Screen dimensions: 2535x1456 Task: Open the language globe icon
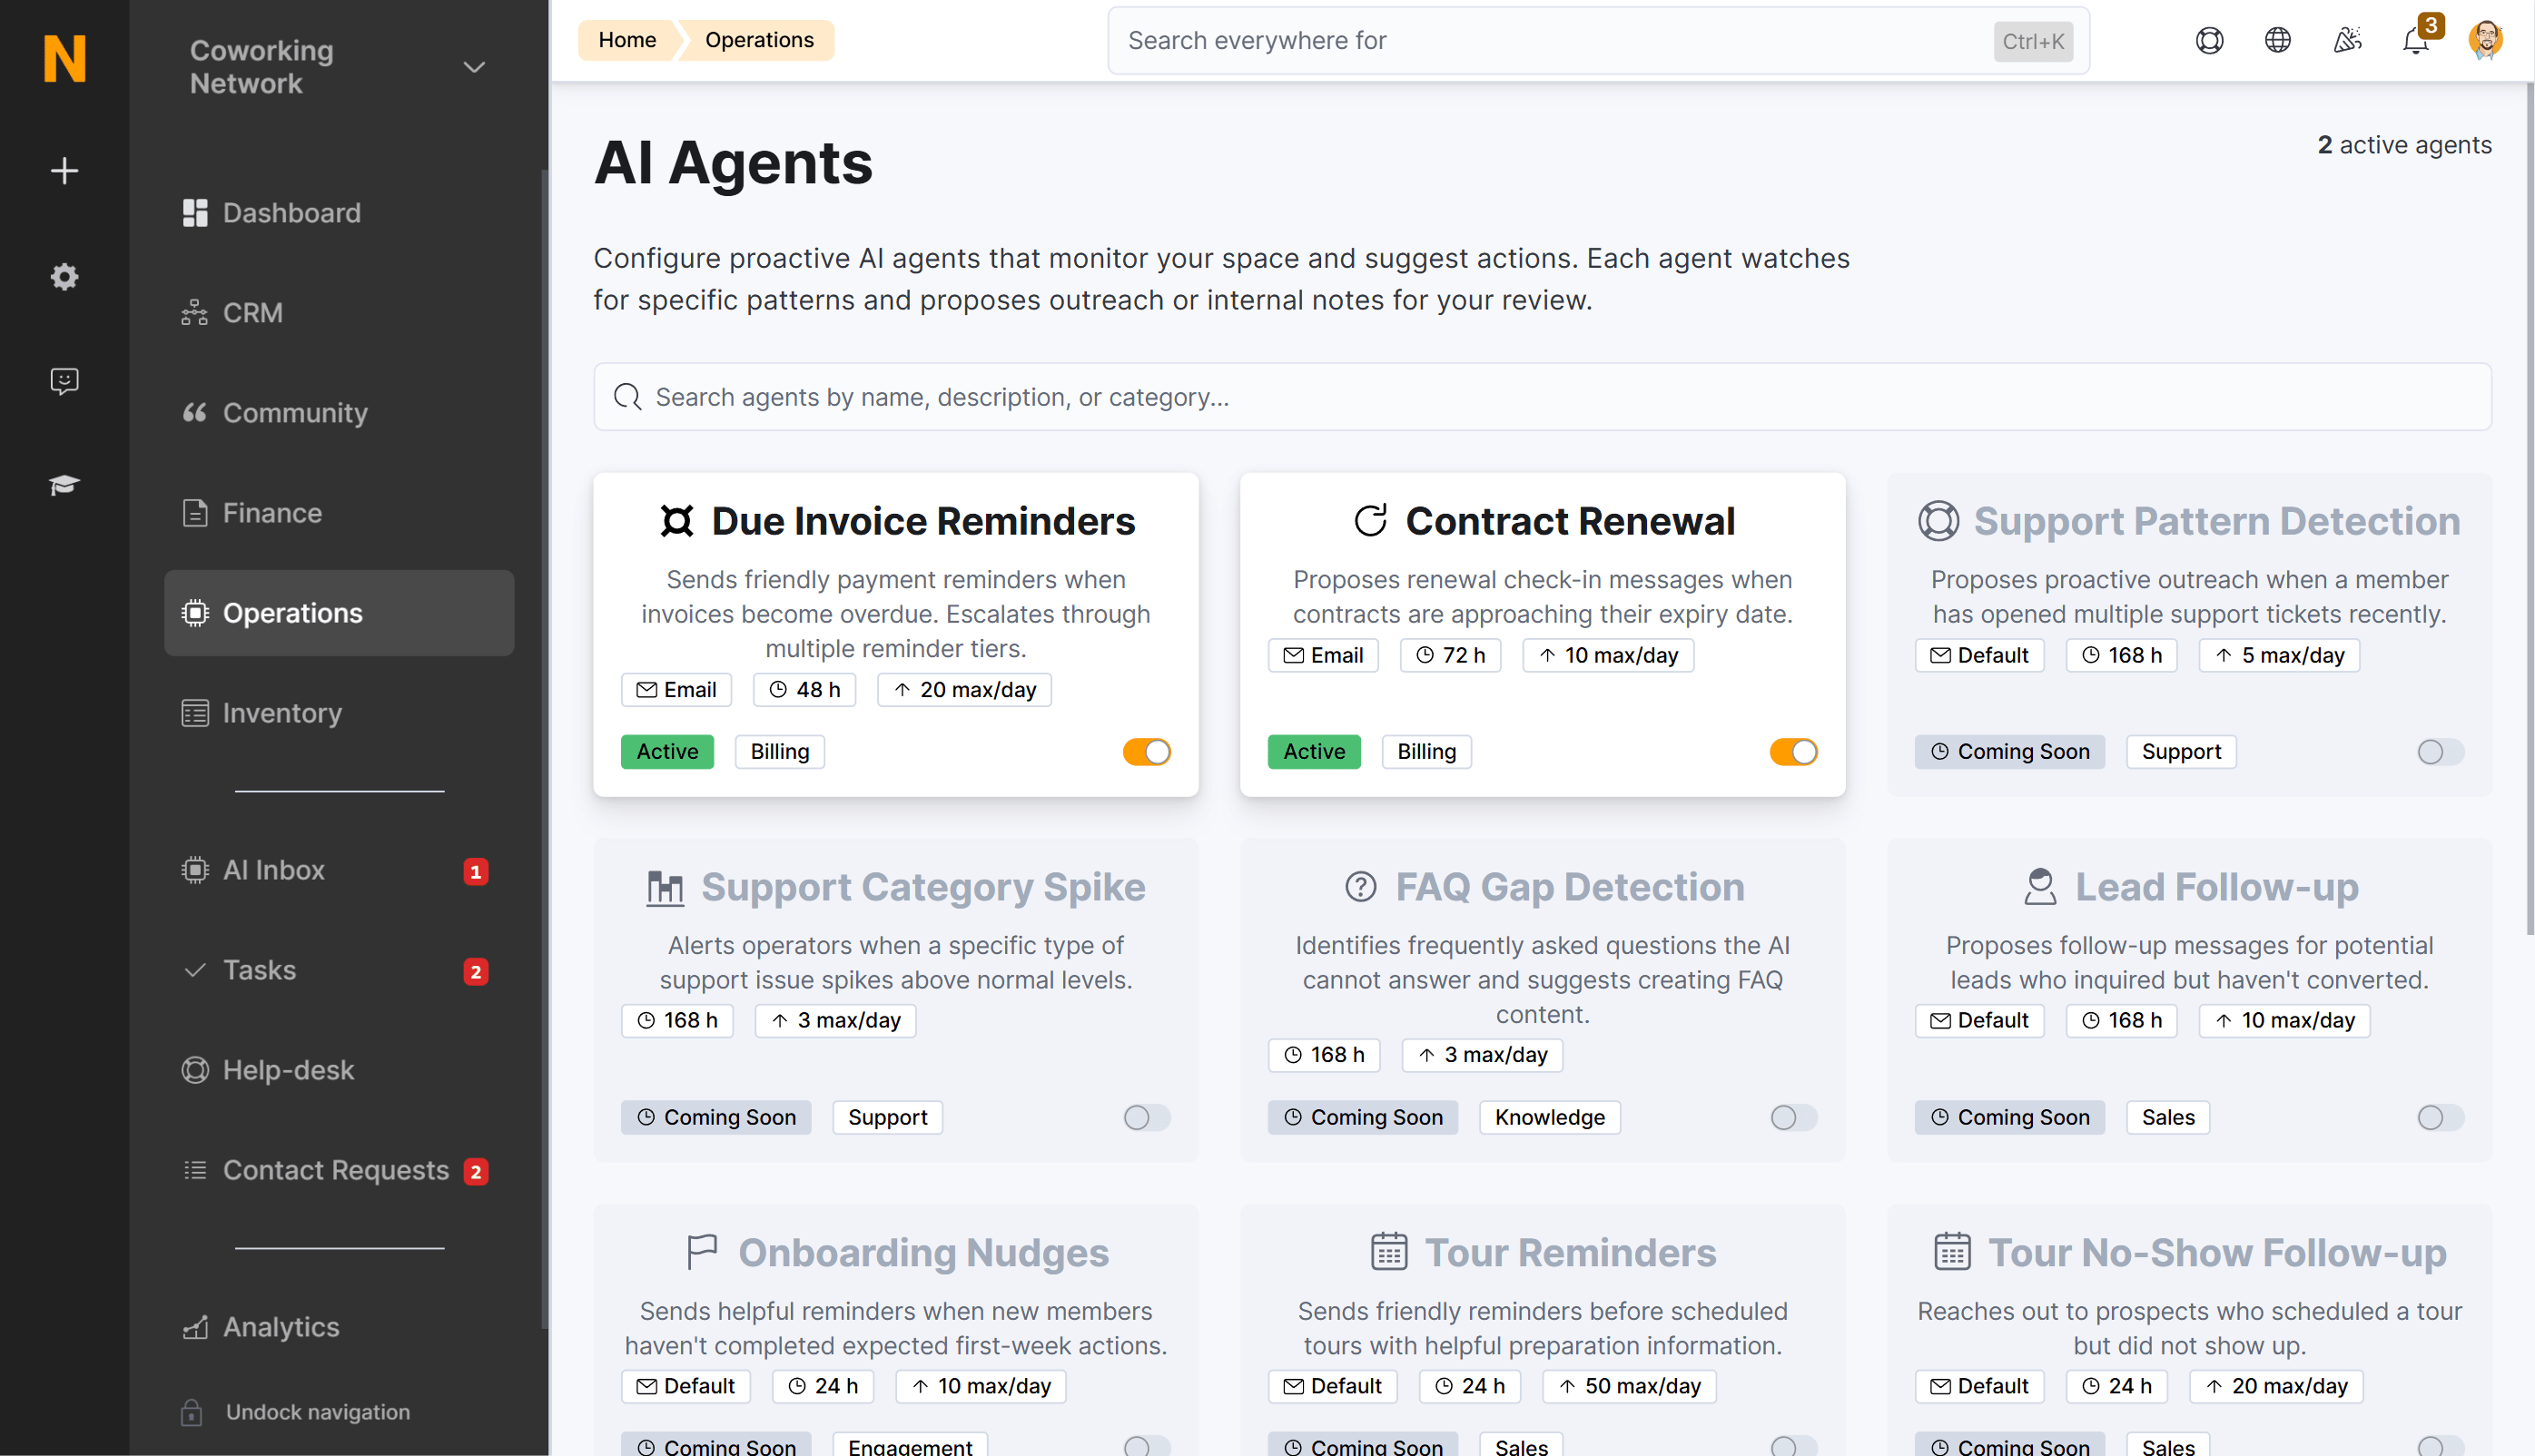[2278, 40]
